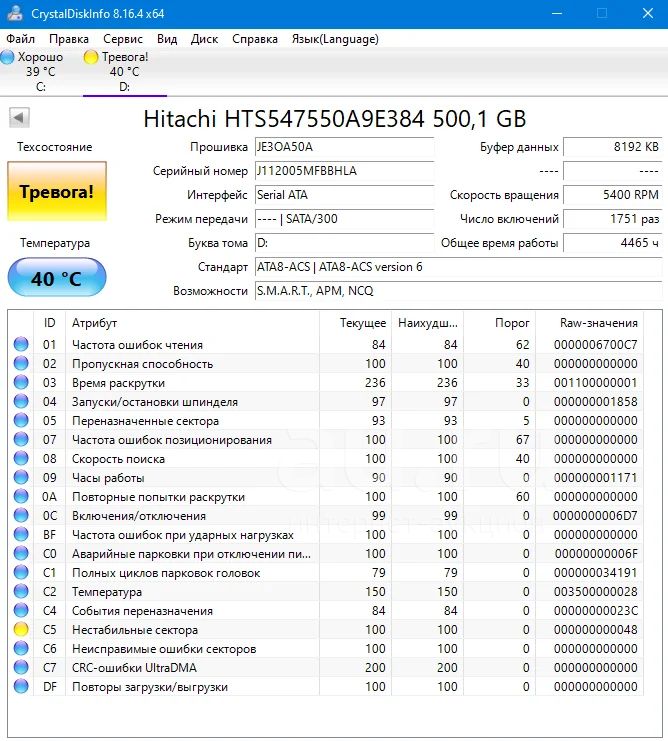This screenshot has width=668, height=741.
Task: Select the row Неисправимые ошибки секторов
Action: [326, 648]
